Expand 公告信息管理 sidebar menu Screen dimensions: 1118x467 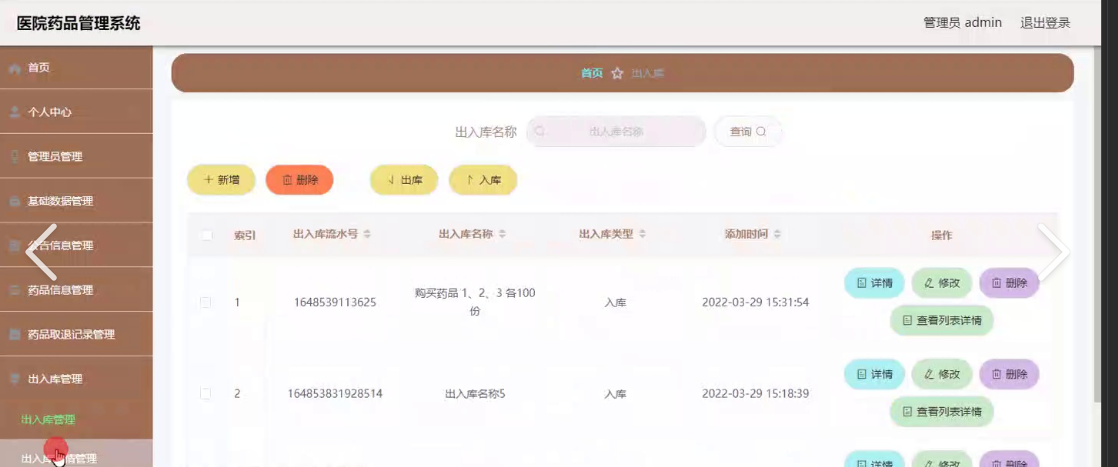76,246
